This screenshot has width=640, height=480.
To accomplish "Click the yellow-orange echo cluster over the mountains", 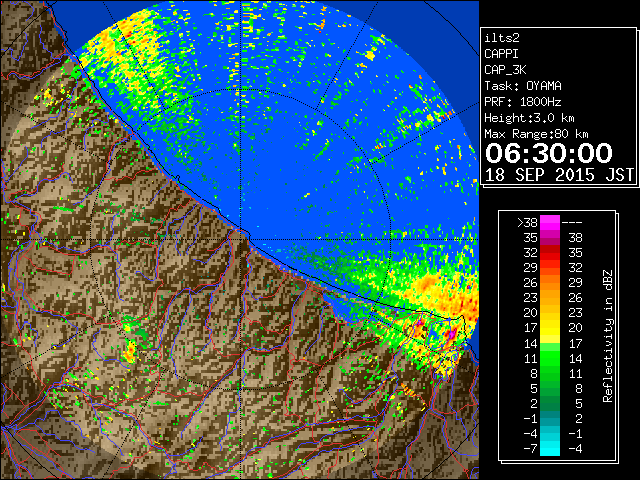I will pos(130,352).
